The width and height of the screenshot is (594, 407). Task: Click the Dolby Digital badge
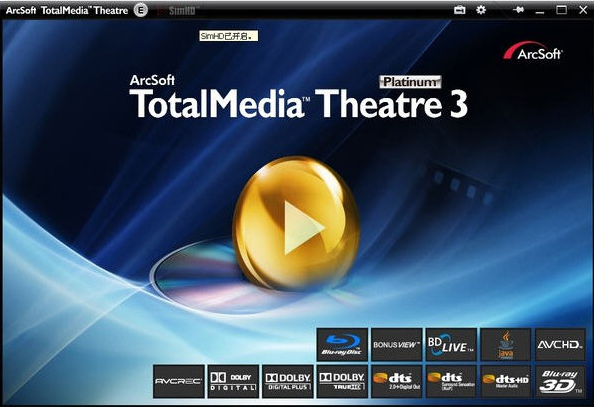tap(233, 381)
